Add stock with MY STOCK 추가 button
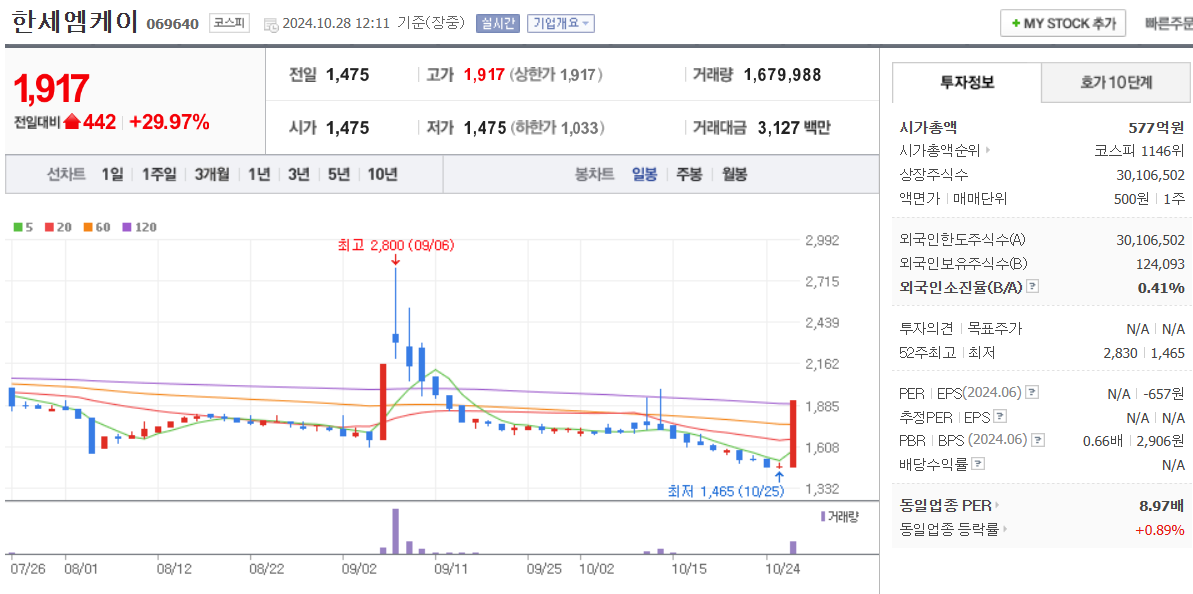1193x594 pixels. 1063,24
